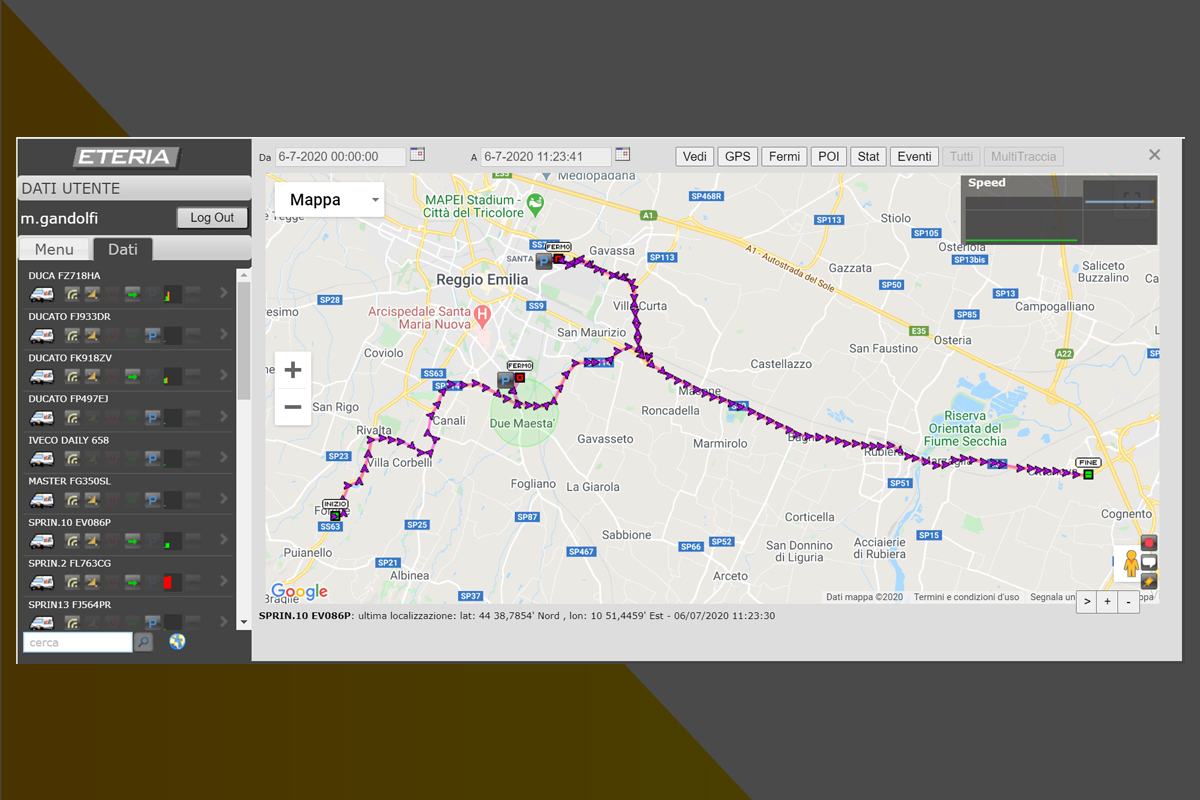Click the speech bubble icon on the map
Viewport: 1200px width, 800px height.
(1149, 562)
